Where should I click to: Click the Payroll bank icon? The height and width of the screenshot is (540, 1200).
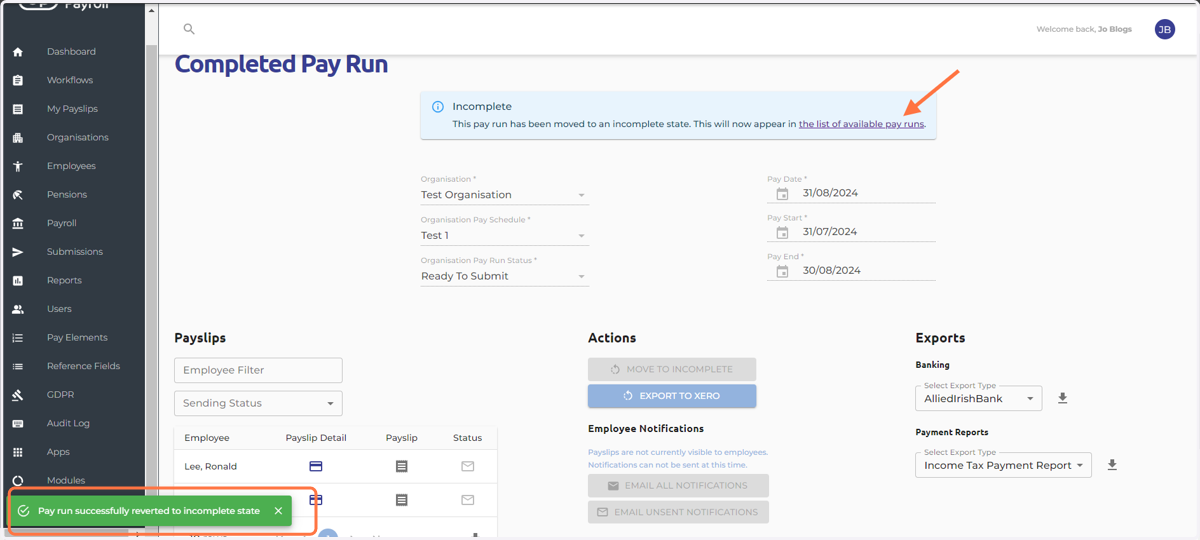(x=18, y=223)
